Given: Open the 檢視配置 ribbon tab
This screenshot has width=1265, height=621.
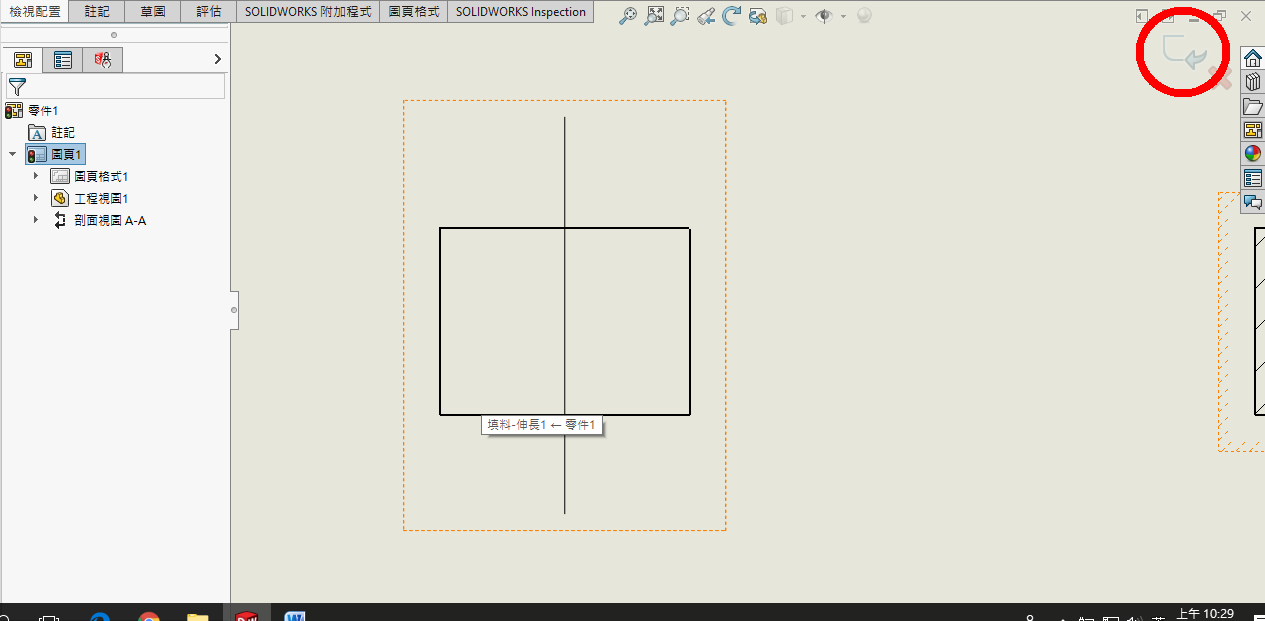Looking at the screenshot, I should pyautogui.click(x=35, y=12).
